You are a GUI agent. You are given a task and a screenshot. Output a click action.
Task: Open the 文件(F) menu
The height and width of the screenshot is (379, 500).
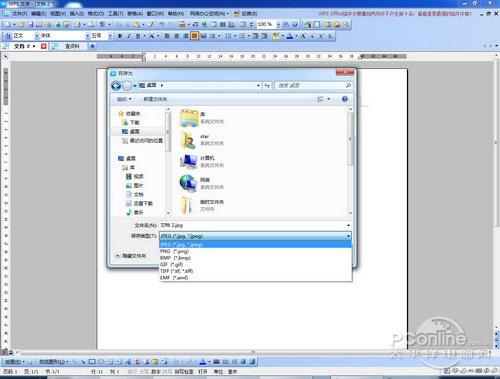tap(19, 14)
